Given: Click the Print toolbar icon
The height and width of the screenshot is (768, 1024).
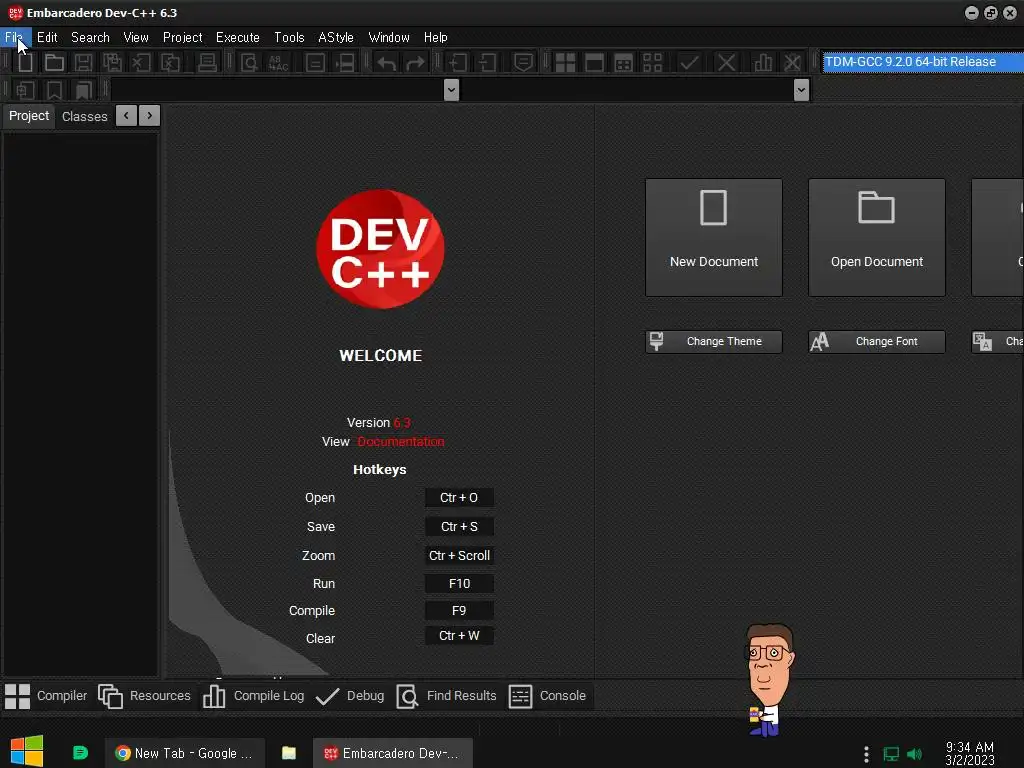Looking at the screenshot, I should coord(207,63).
